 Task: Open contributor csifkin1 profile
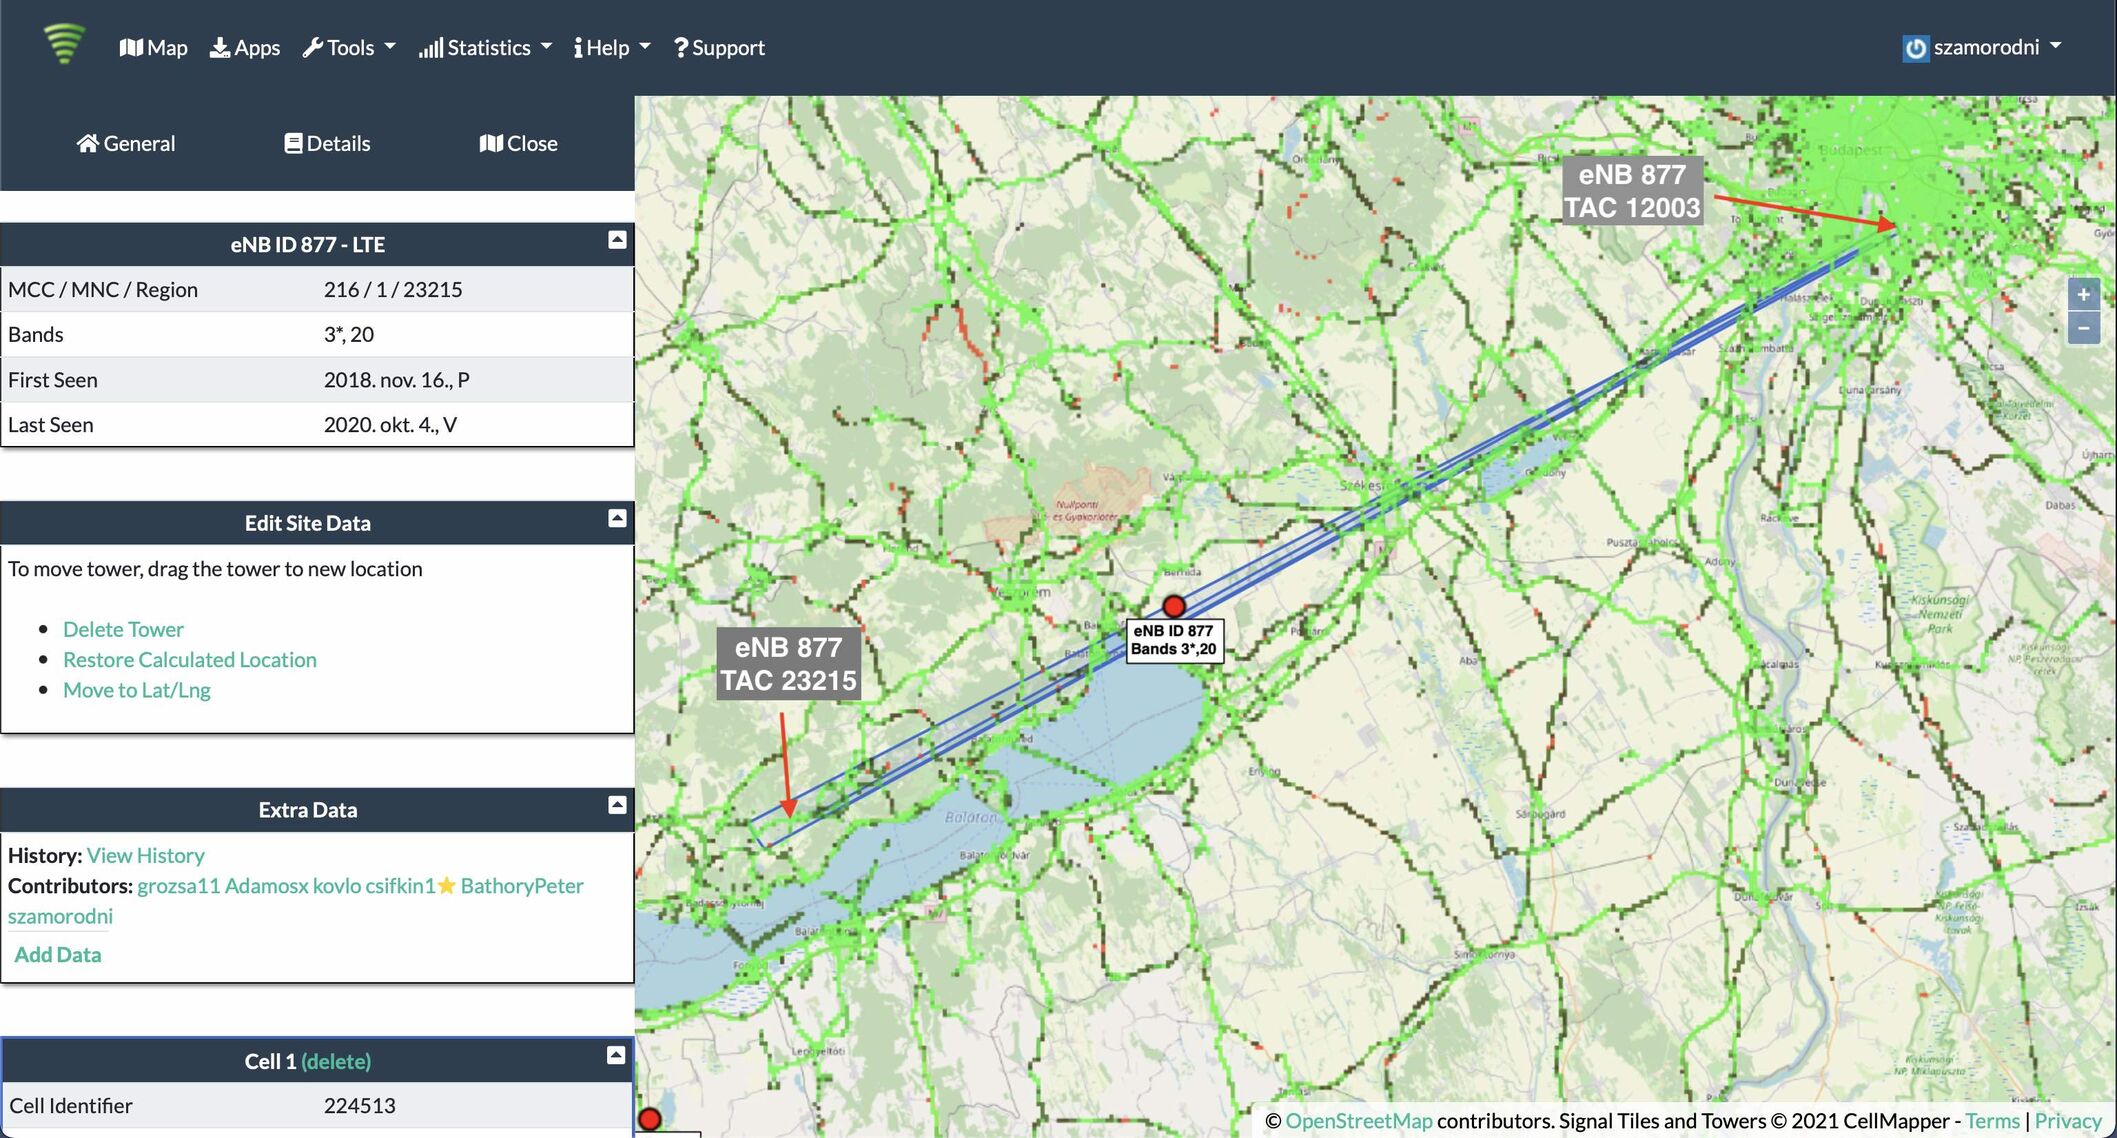pos(400,886)
